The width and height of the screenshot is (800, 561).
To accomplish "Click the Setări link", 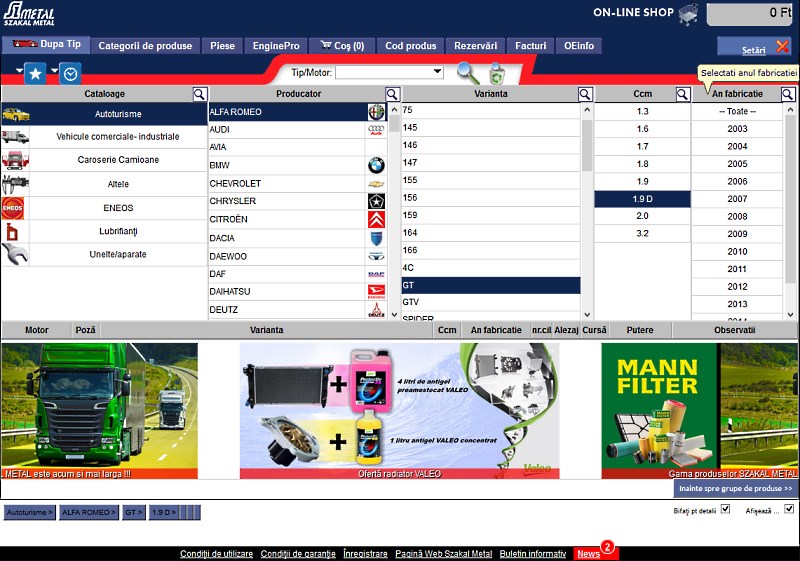I will pos(754,50).
